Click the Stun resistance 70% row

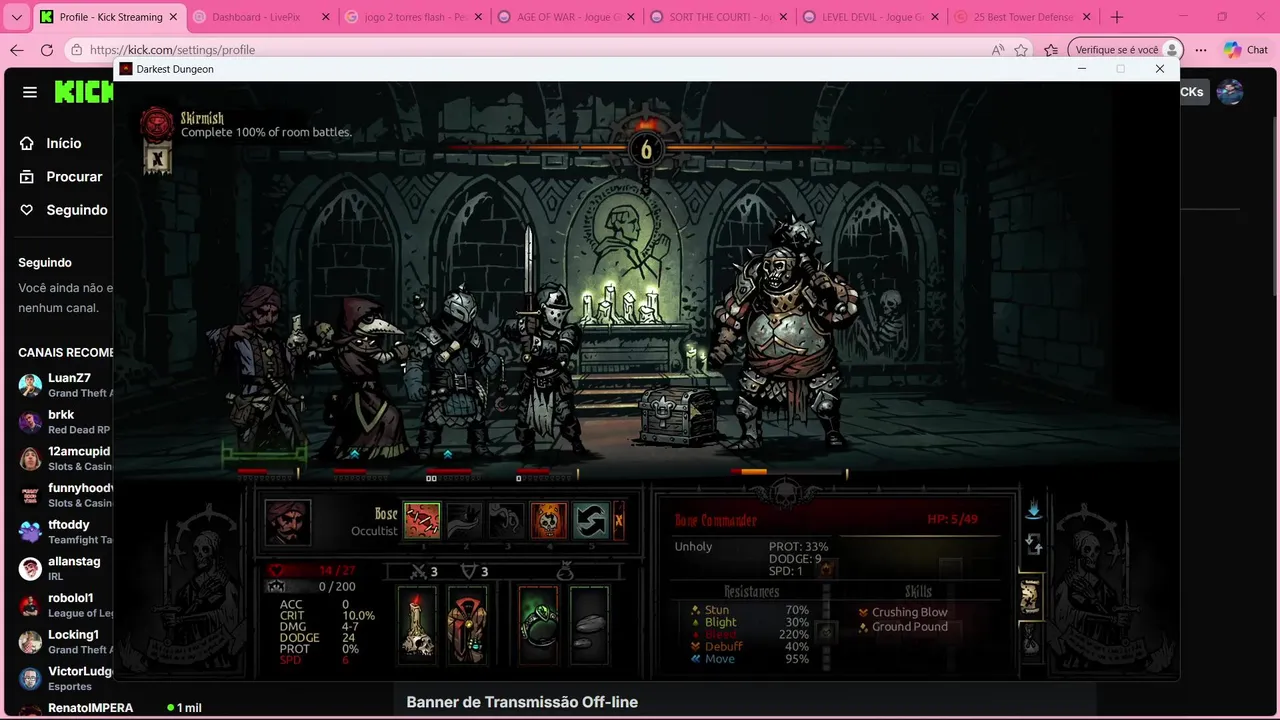(x=750, y=610)
